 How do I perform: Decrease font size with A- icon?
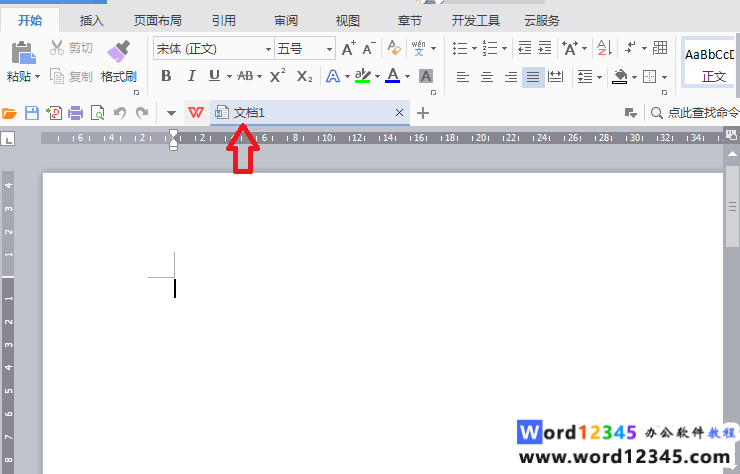pyautogui.click(x=369, y=48)
